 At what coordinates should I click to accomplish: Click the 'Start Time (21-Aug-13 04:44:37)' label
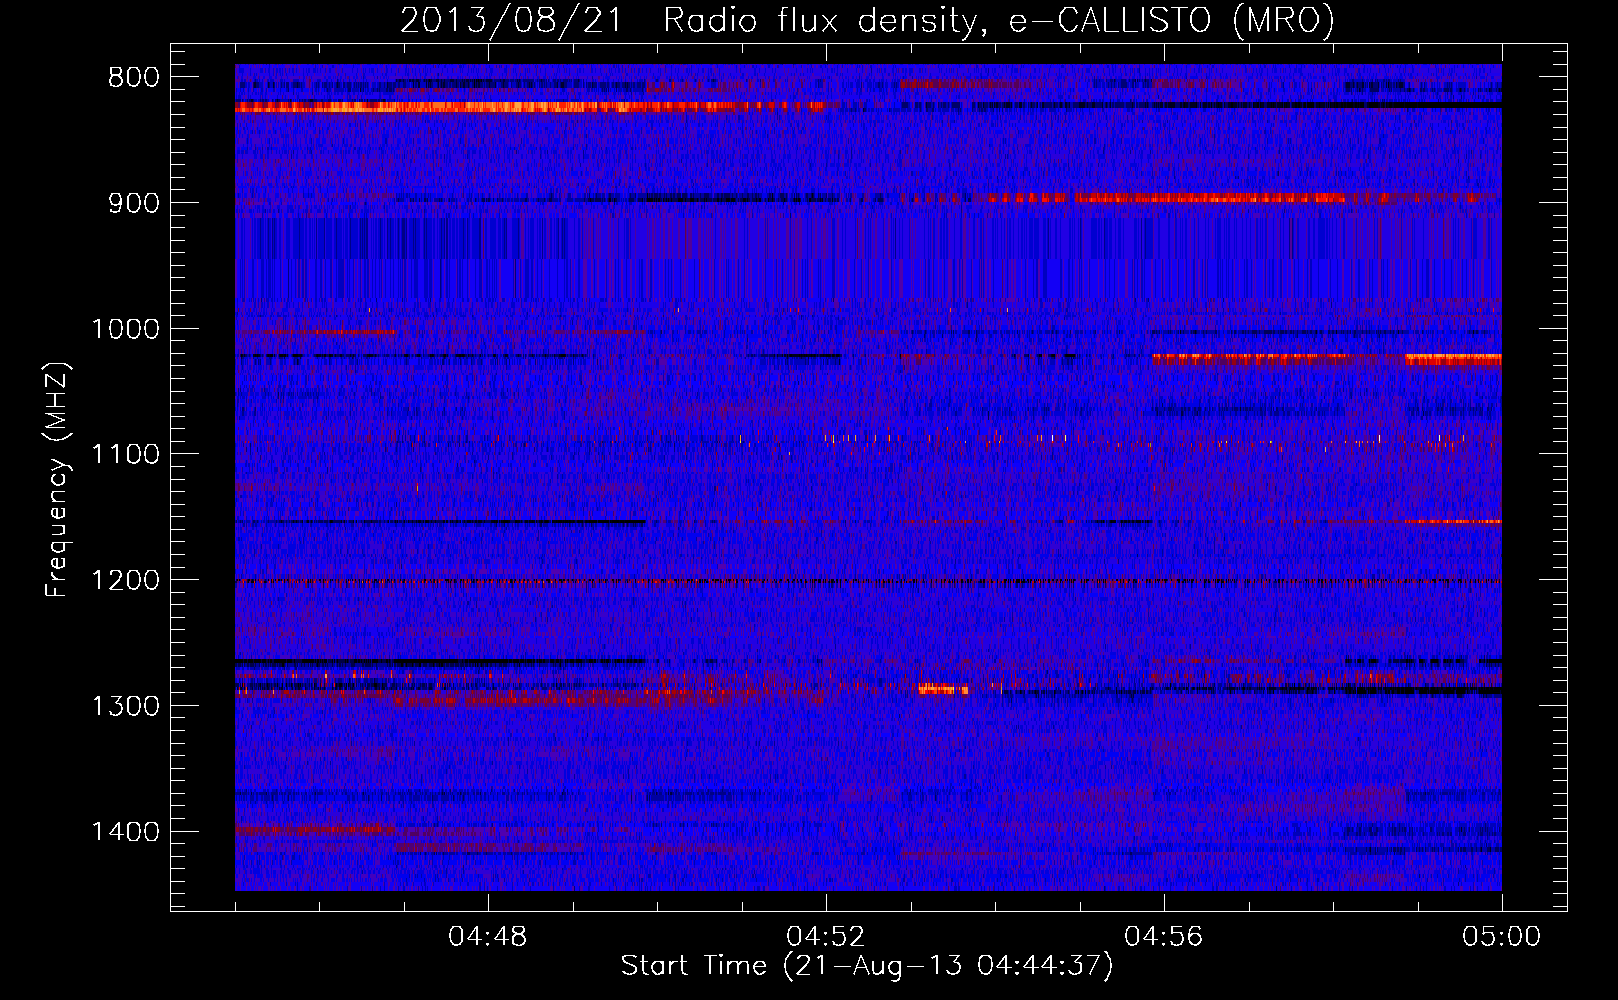pyautogui.click(x=867, y=966)
